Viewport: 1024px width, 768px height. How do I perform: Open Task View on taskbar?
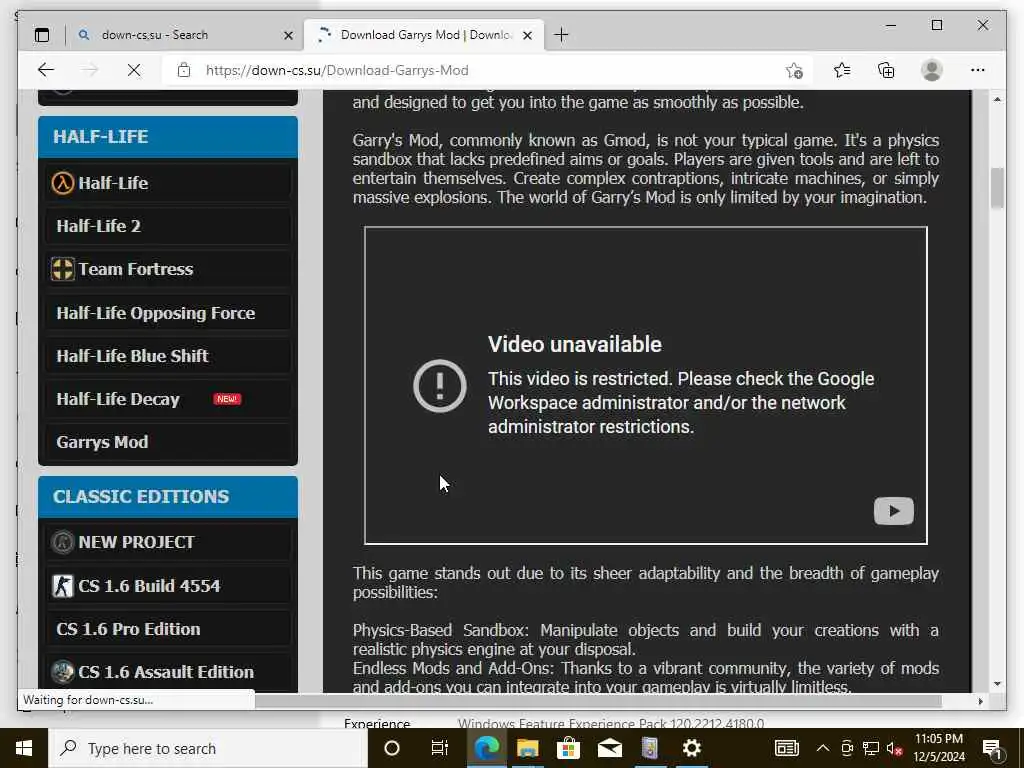(440, 748)
